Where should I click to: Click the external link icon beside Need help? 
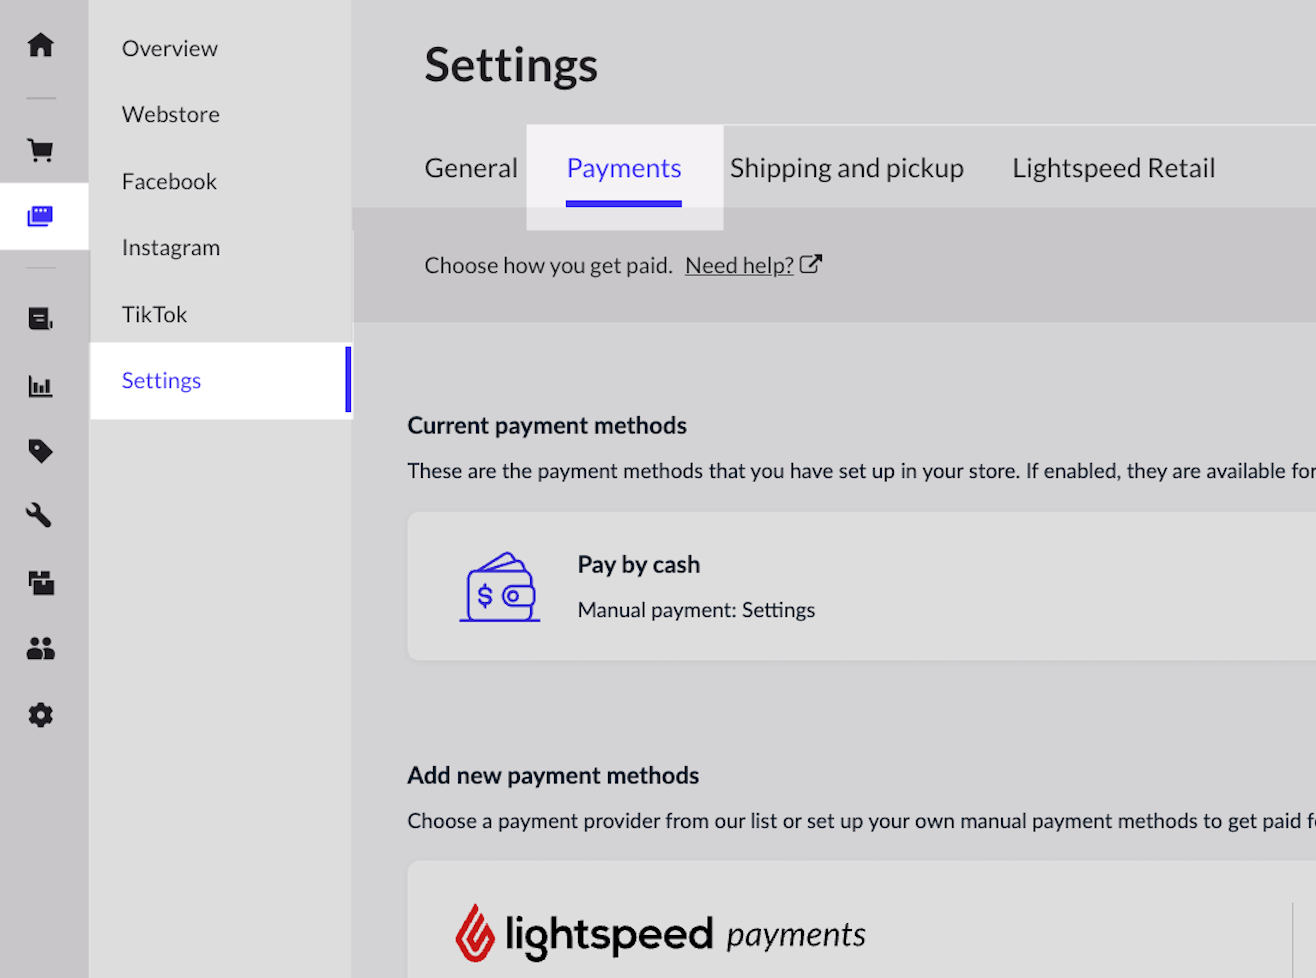click(x=811, y=264)
